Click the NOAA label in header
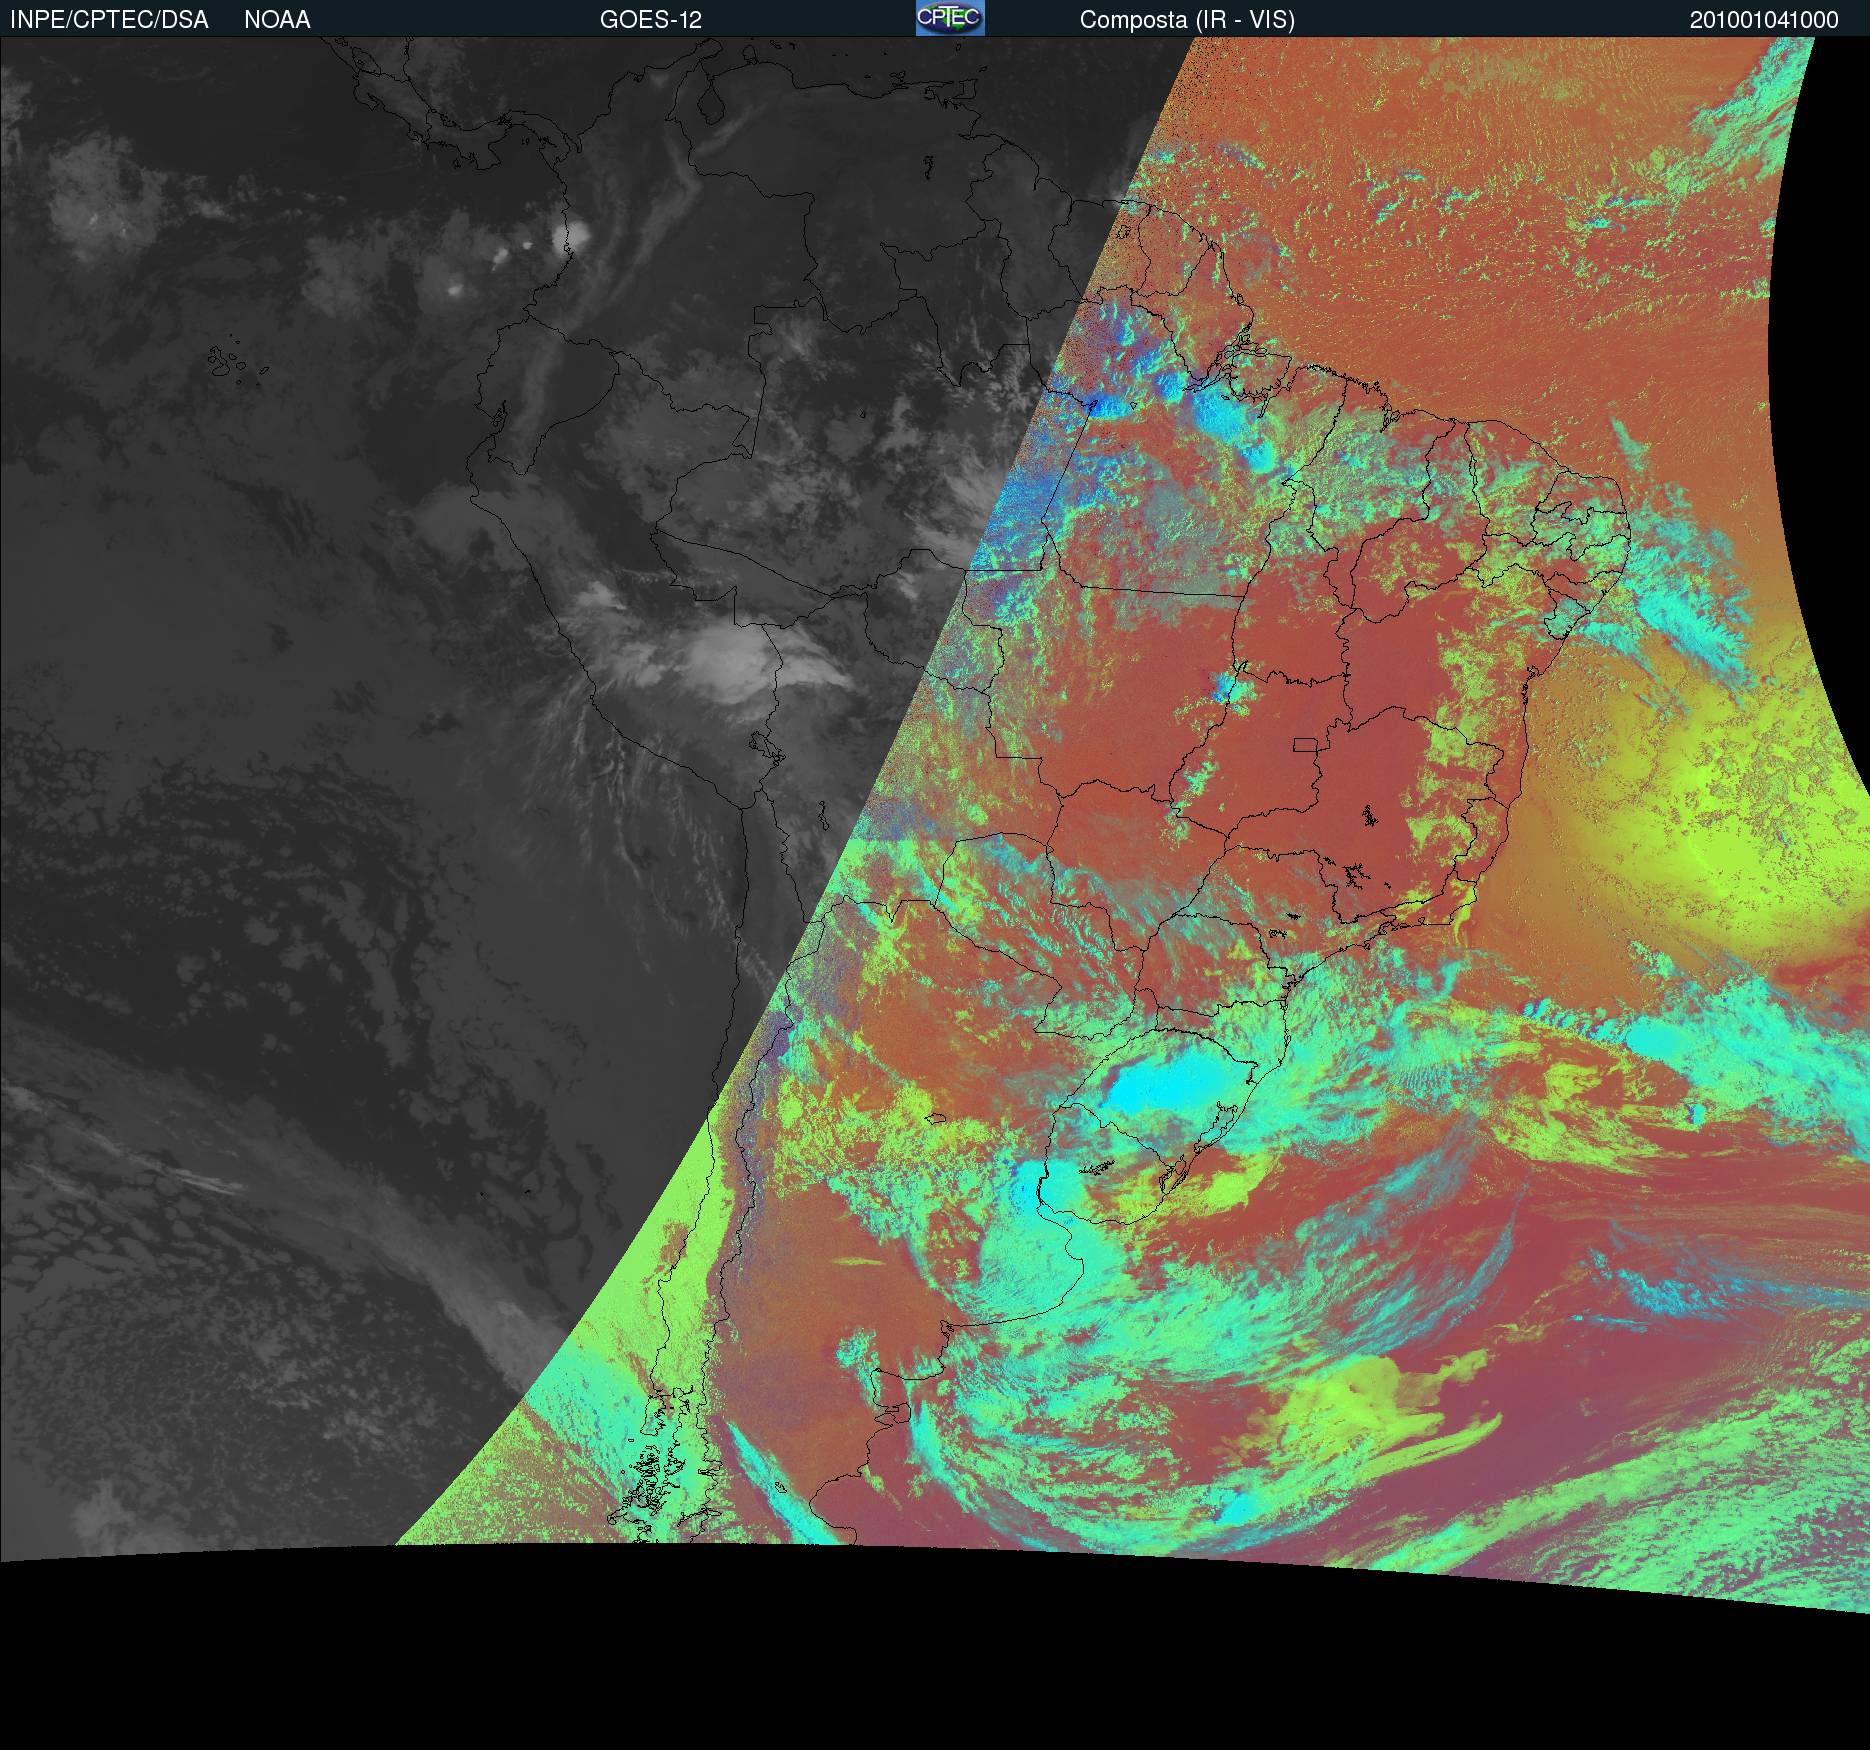1870x1750 pixels. 277,20
